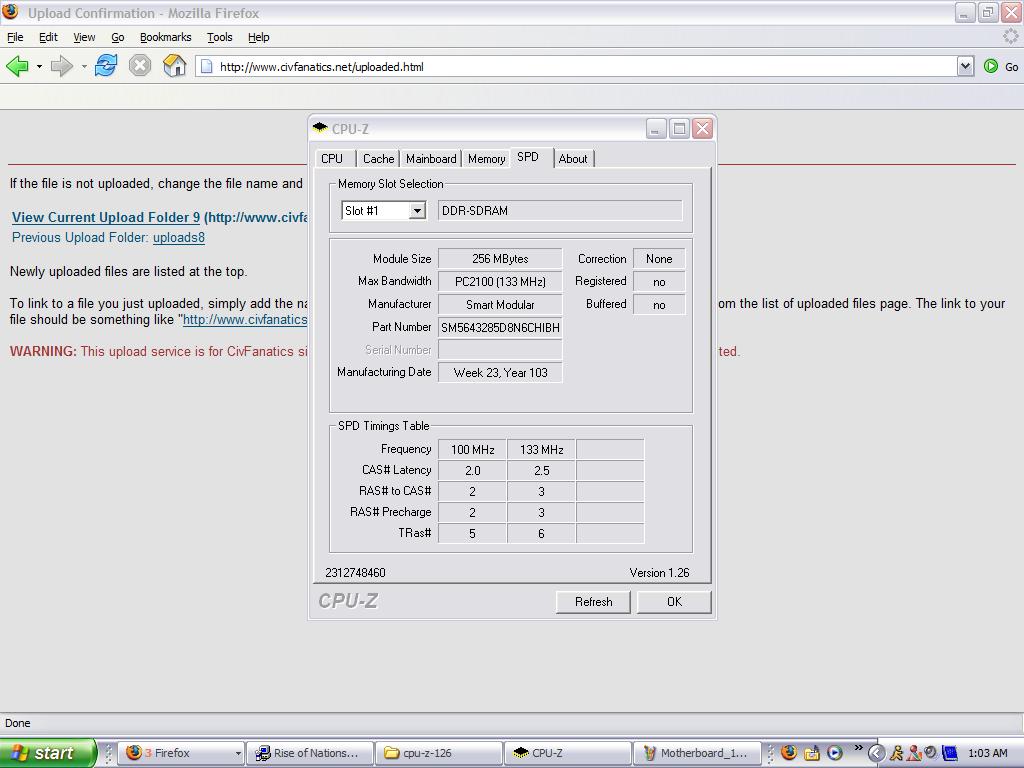Switch to the Cache tab
Viewport: 1024px width, 768px height.
coord(378,159)
